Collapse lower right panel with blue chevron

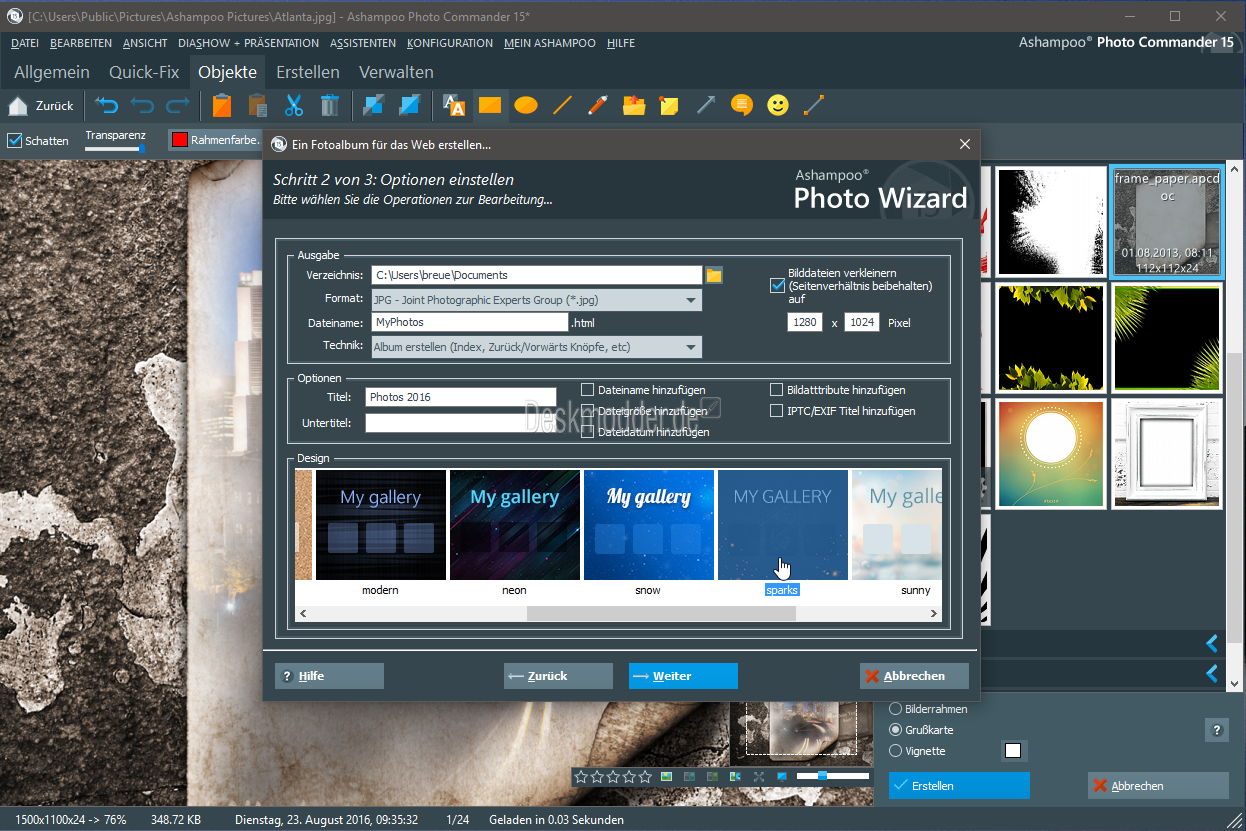click(1212, 674)
